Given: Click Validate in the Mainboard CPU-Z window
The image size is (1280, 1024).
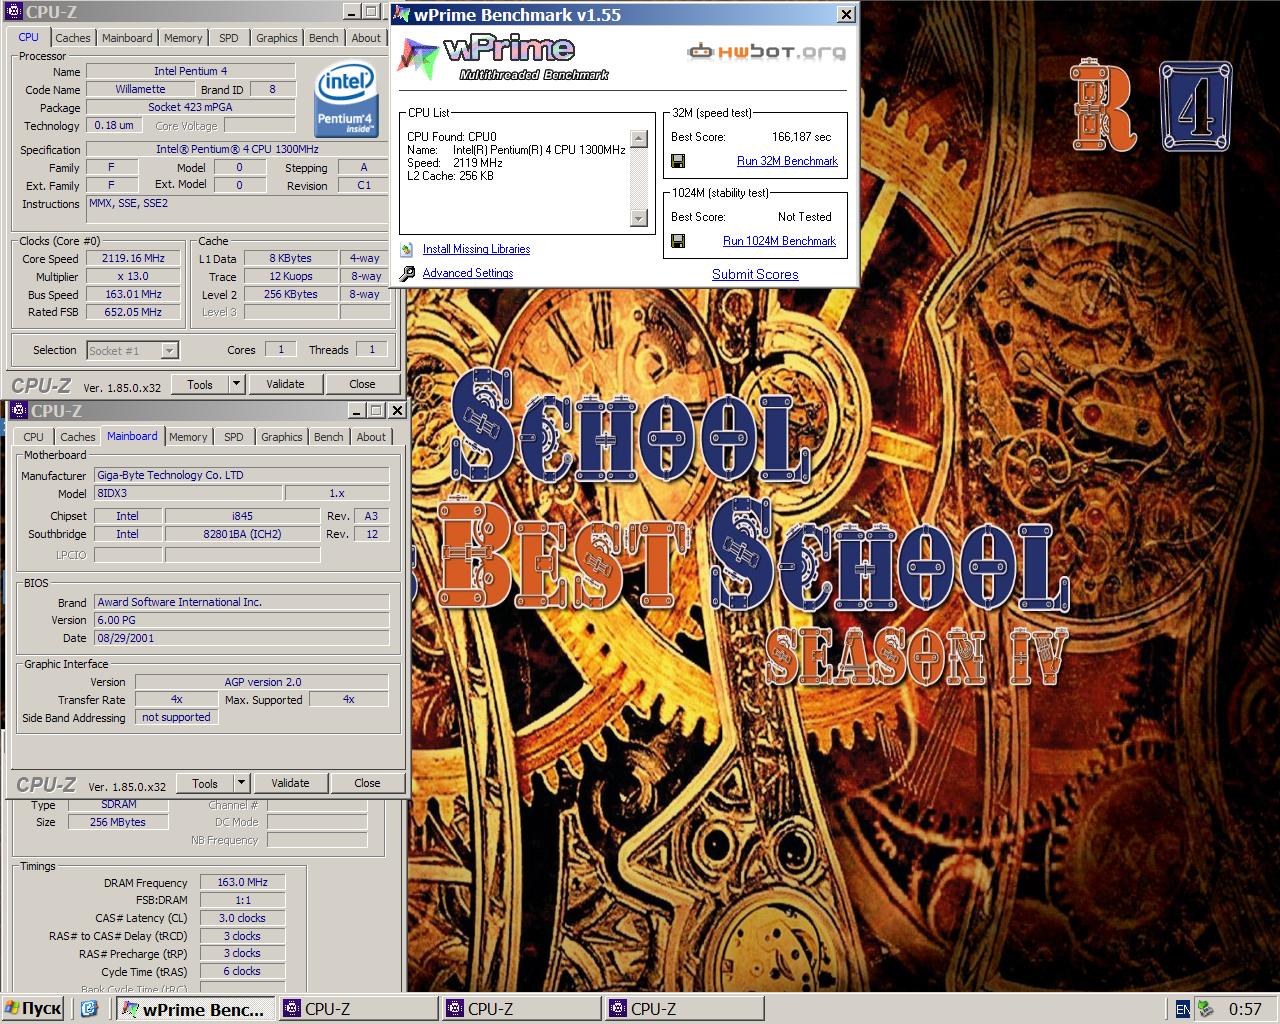Looking at the screenshot, I should 290,783.
